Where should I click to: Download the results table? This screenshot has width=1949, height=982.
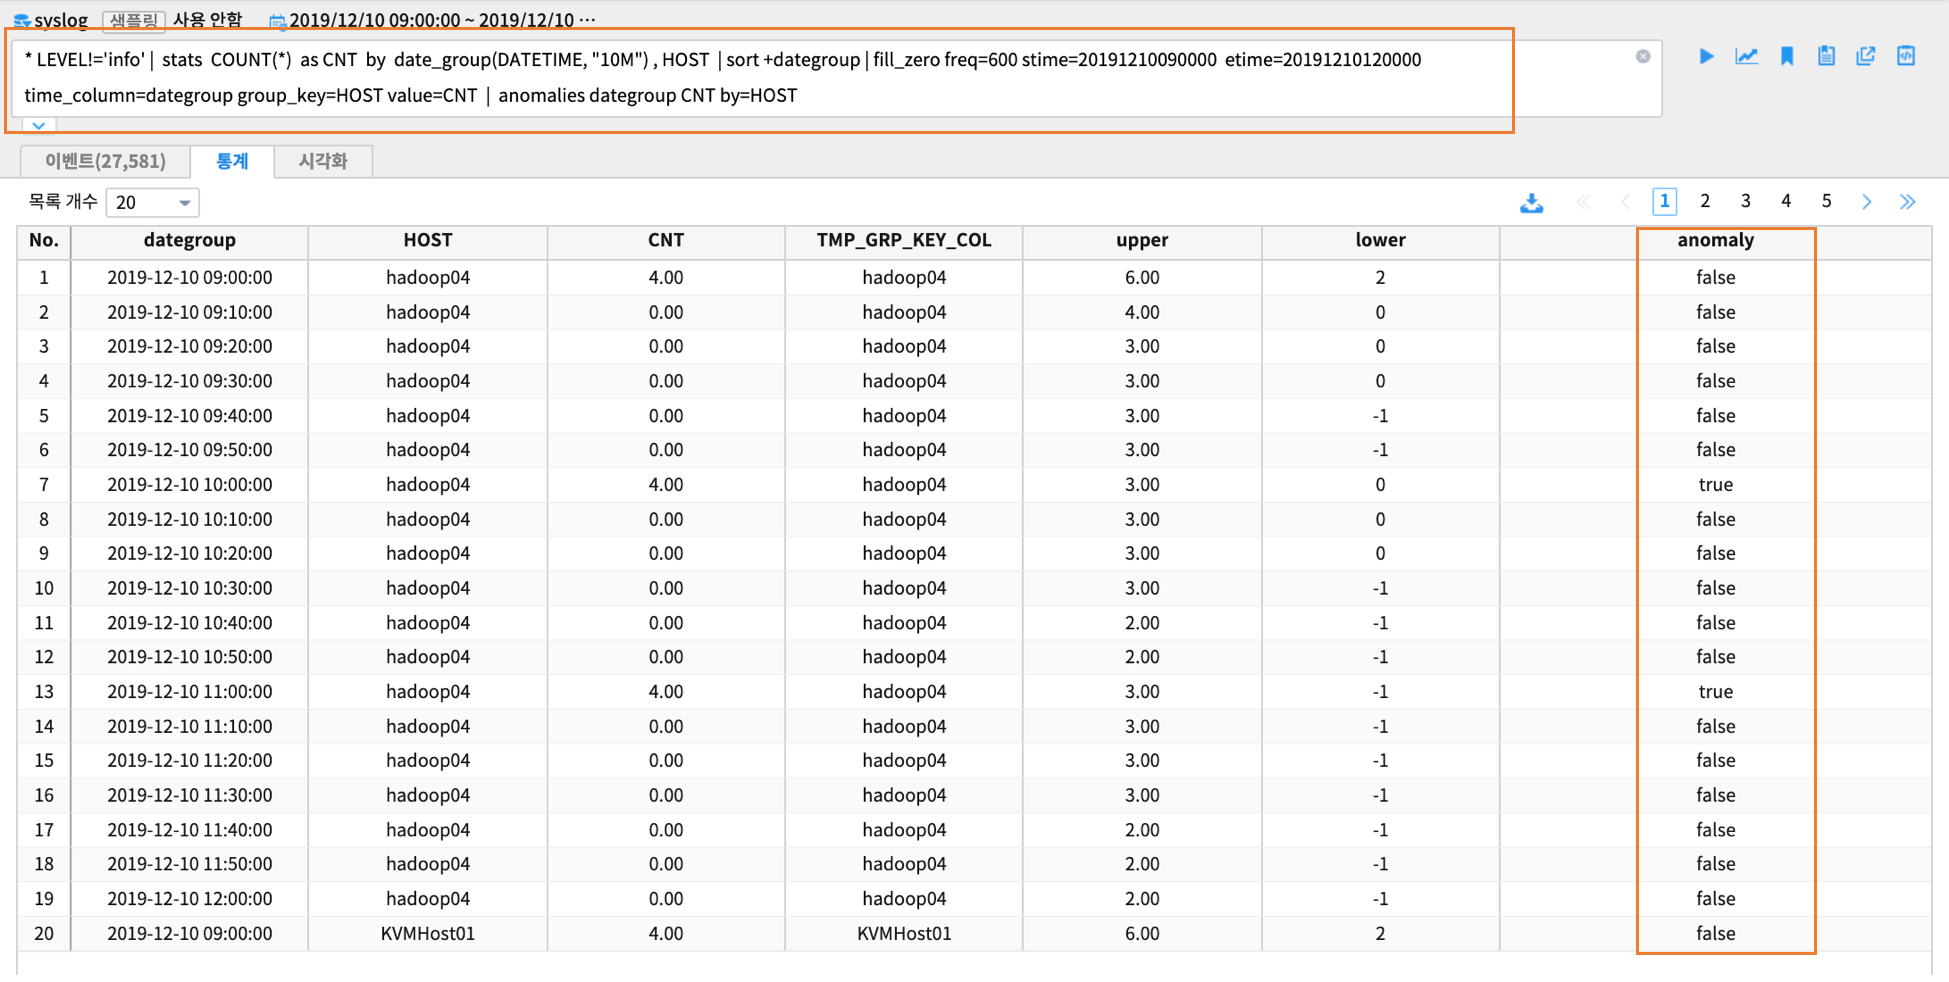pyautogui.click(x=1532, y=202)
